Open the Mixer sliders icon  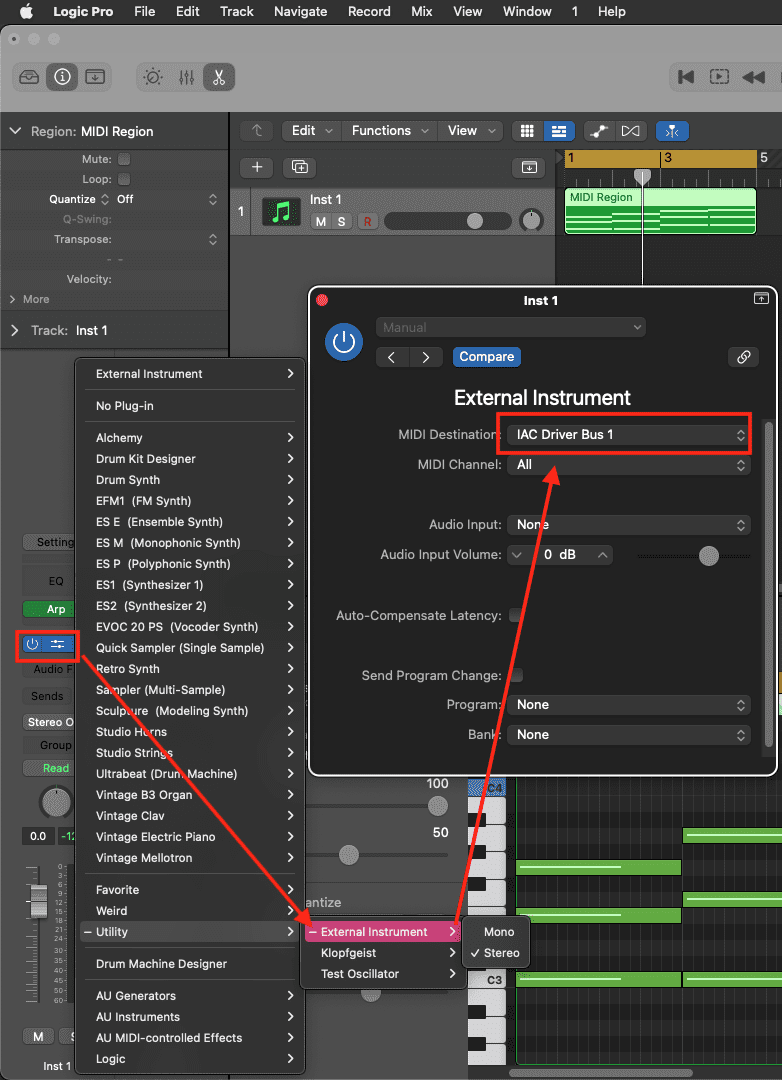pos(186,77)
